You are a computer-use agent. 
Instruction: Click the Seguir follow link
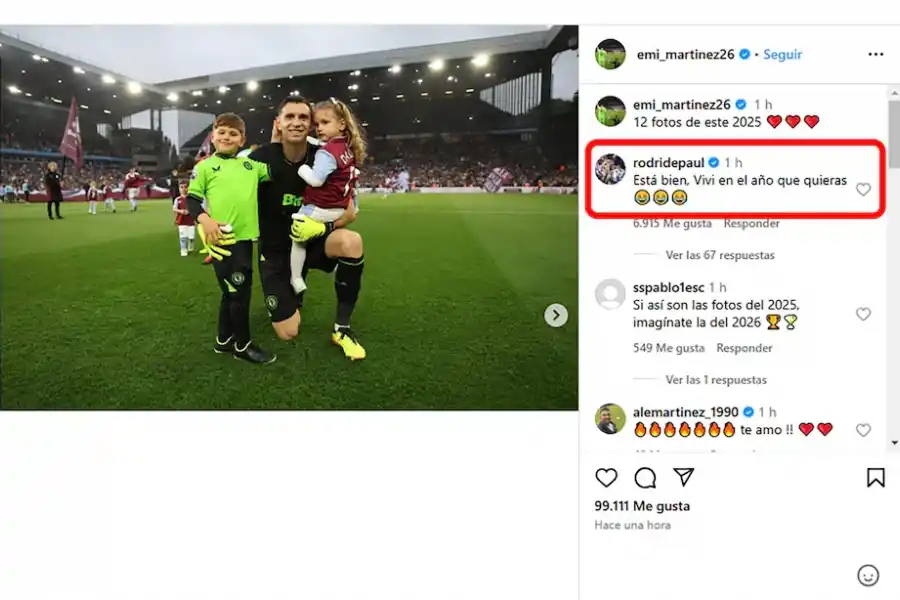point(783,54)
